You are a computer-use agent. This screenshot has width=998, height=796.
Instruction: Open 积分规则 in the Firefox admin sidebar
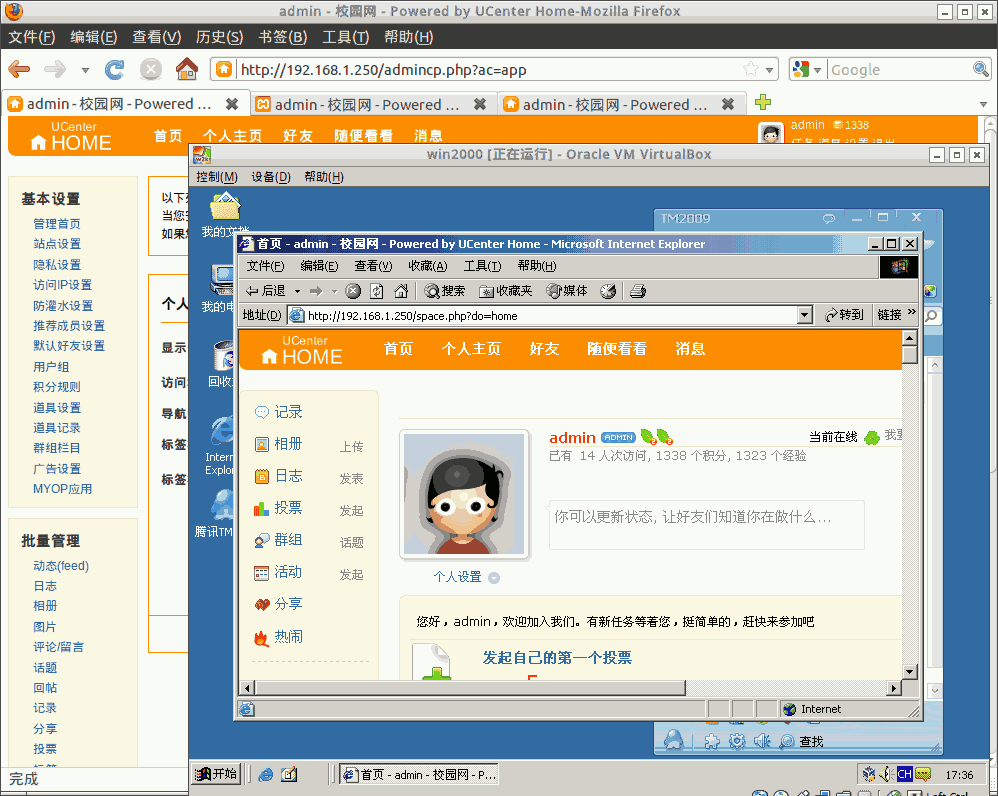[57, 387]
